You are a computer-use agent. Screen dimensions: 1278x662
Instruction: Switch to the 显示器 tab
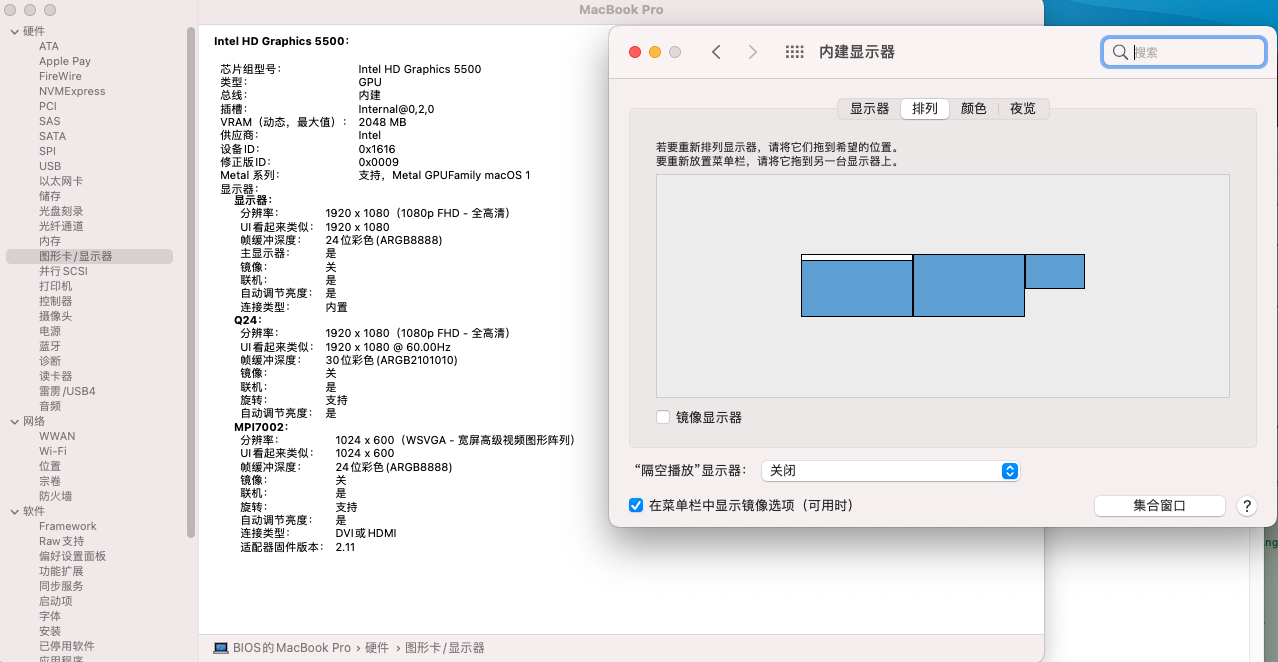click(x=869, y=108)
